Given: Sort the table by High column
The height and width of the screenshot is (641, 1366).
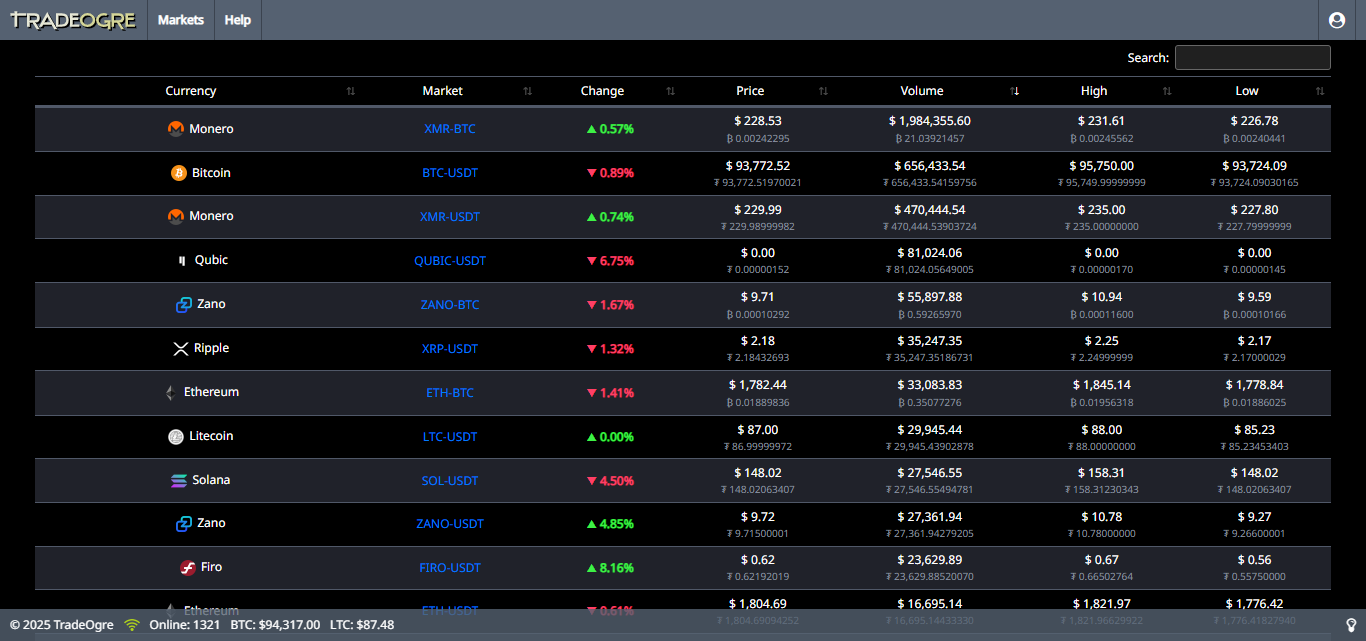Looking at the screenshot, I should pyautogui.click(x=1094, y=91).
